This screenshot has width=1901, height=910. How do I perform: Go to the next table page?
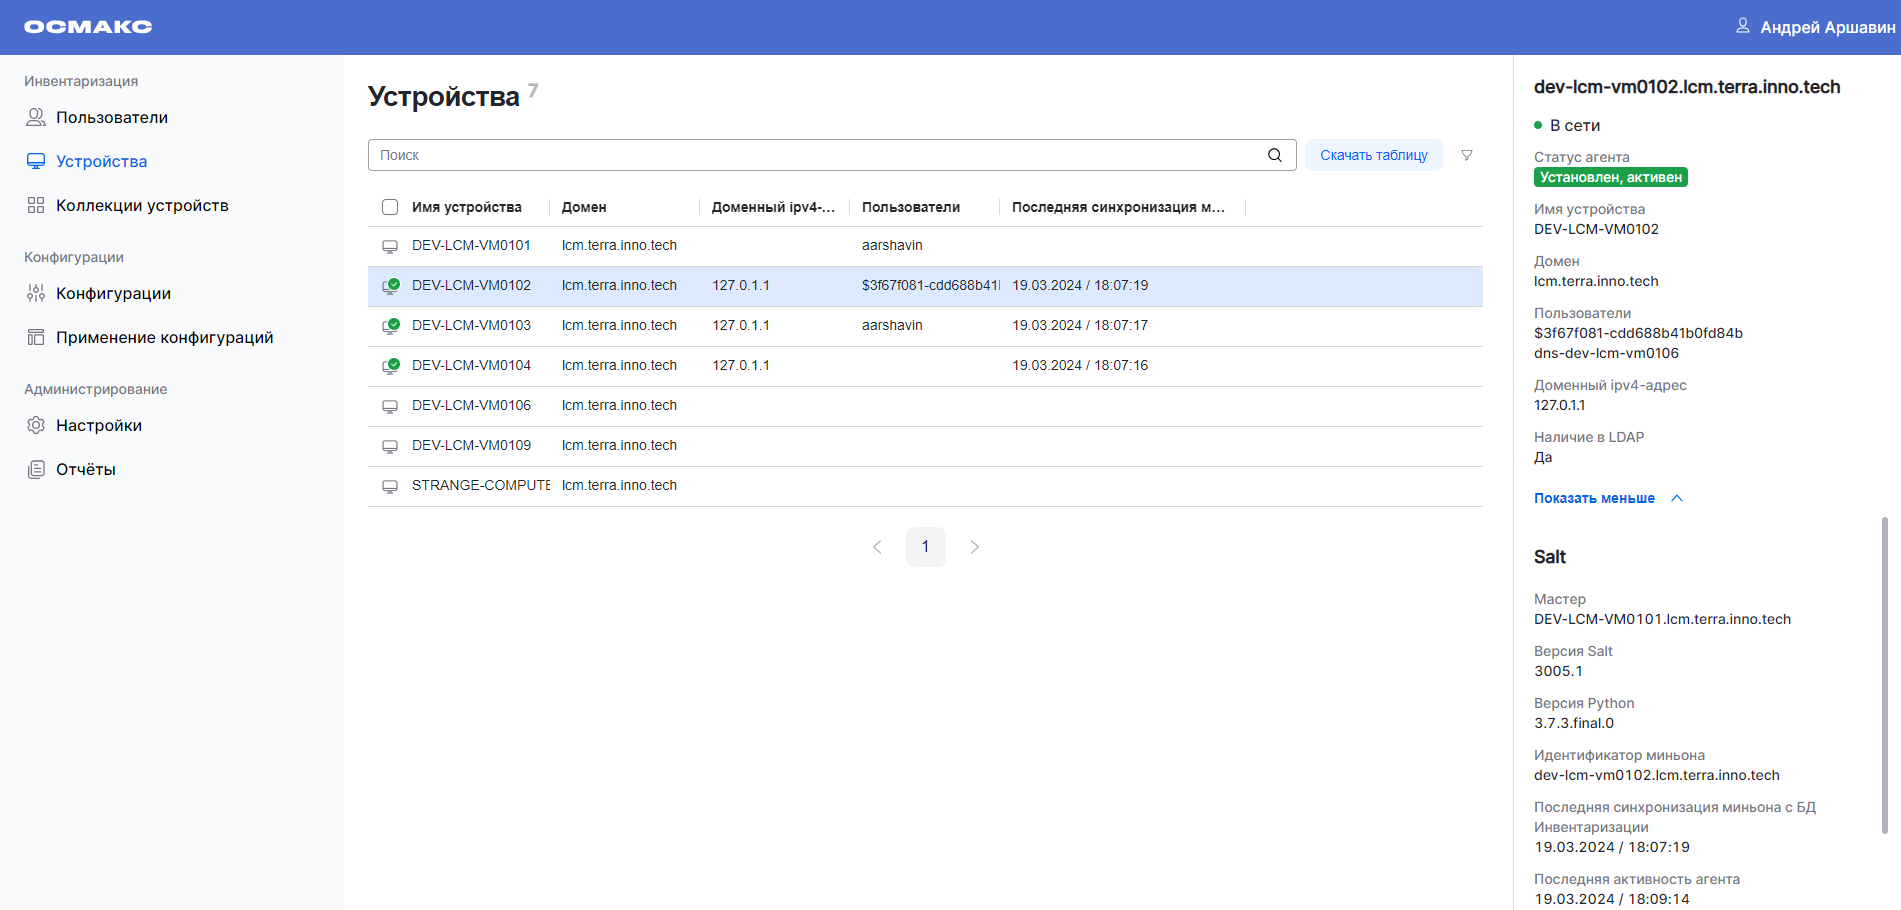(974, 547)
